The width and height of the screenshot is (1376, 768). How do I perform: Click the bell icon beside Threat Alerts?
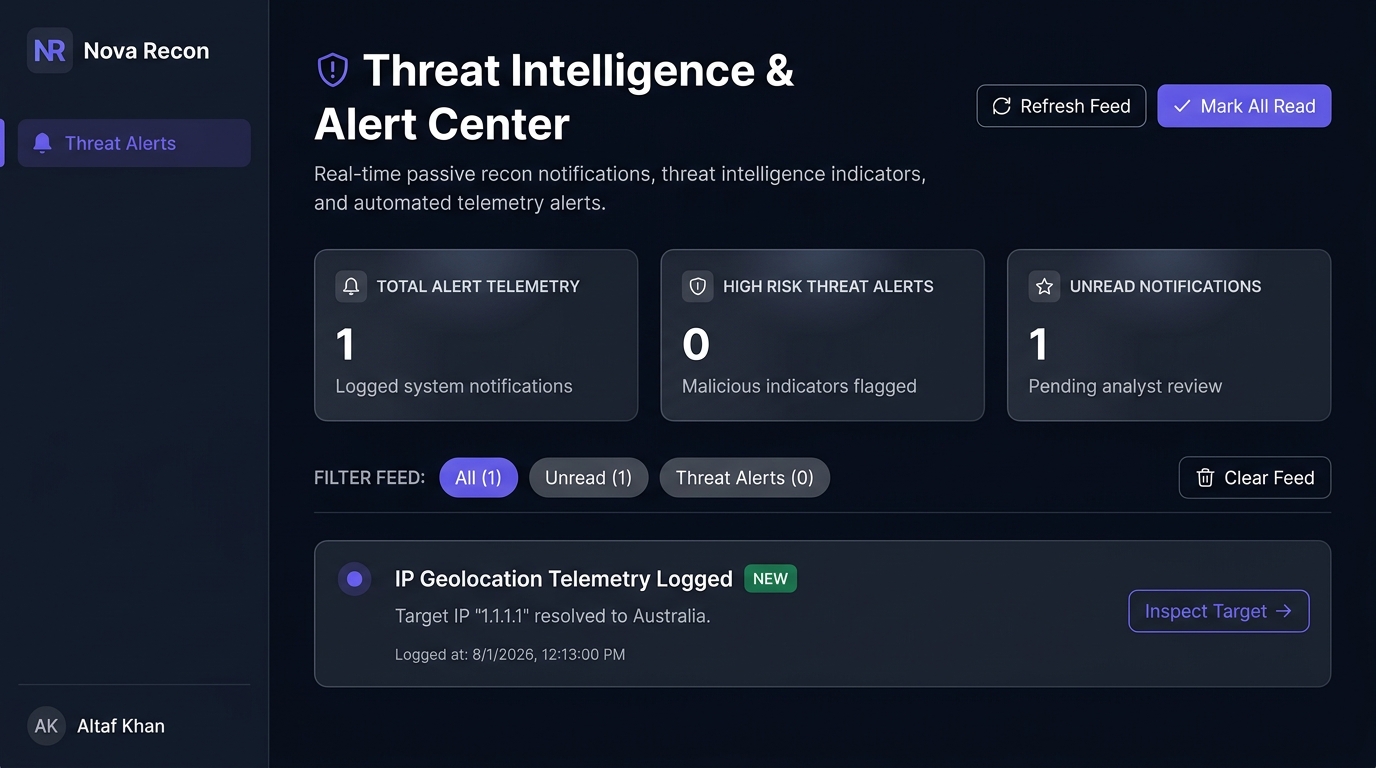tap(42, 143)
